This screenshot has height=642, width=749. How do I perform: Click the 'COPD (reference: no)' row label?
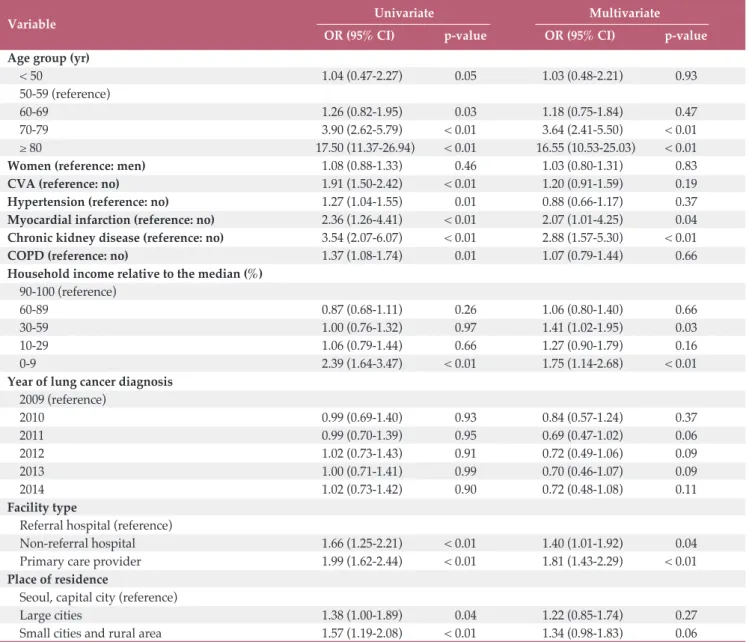pos(68,256)
